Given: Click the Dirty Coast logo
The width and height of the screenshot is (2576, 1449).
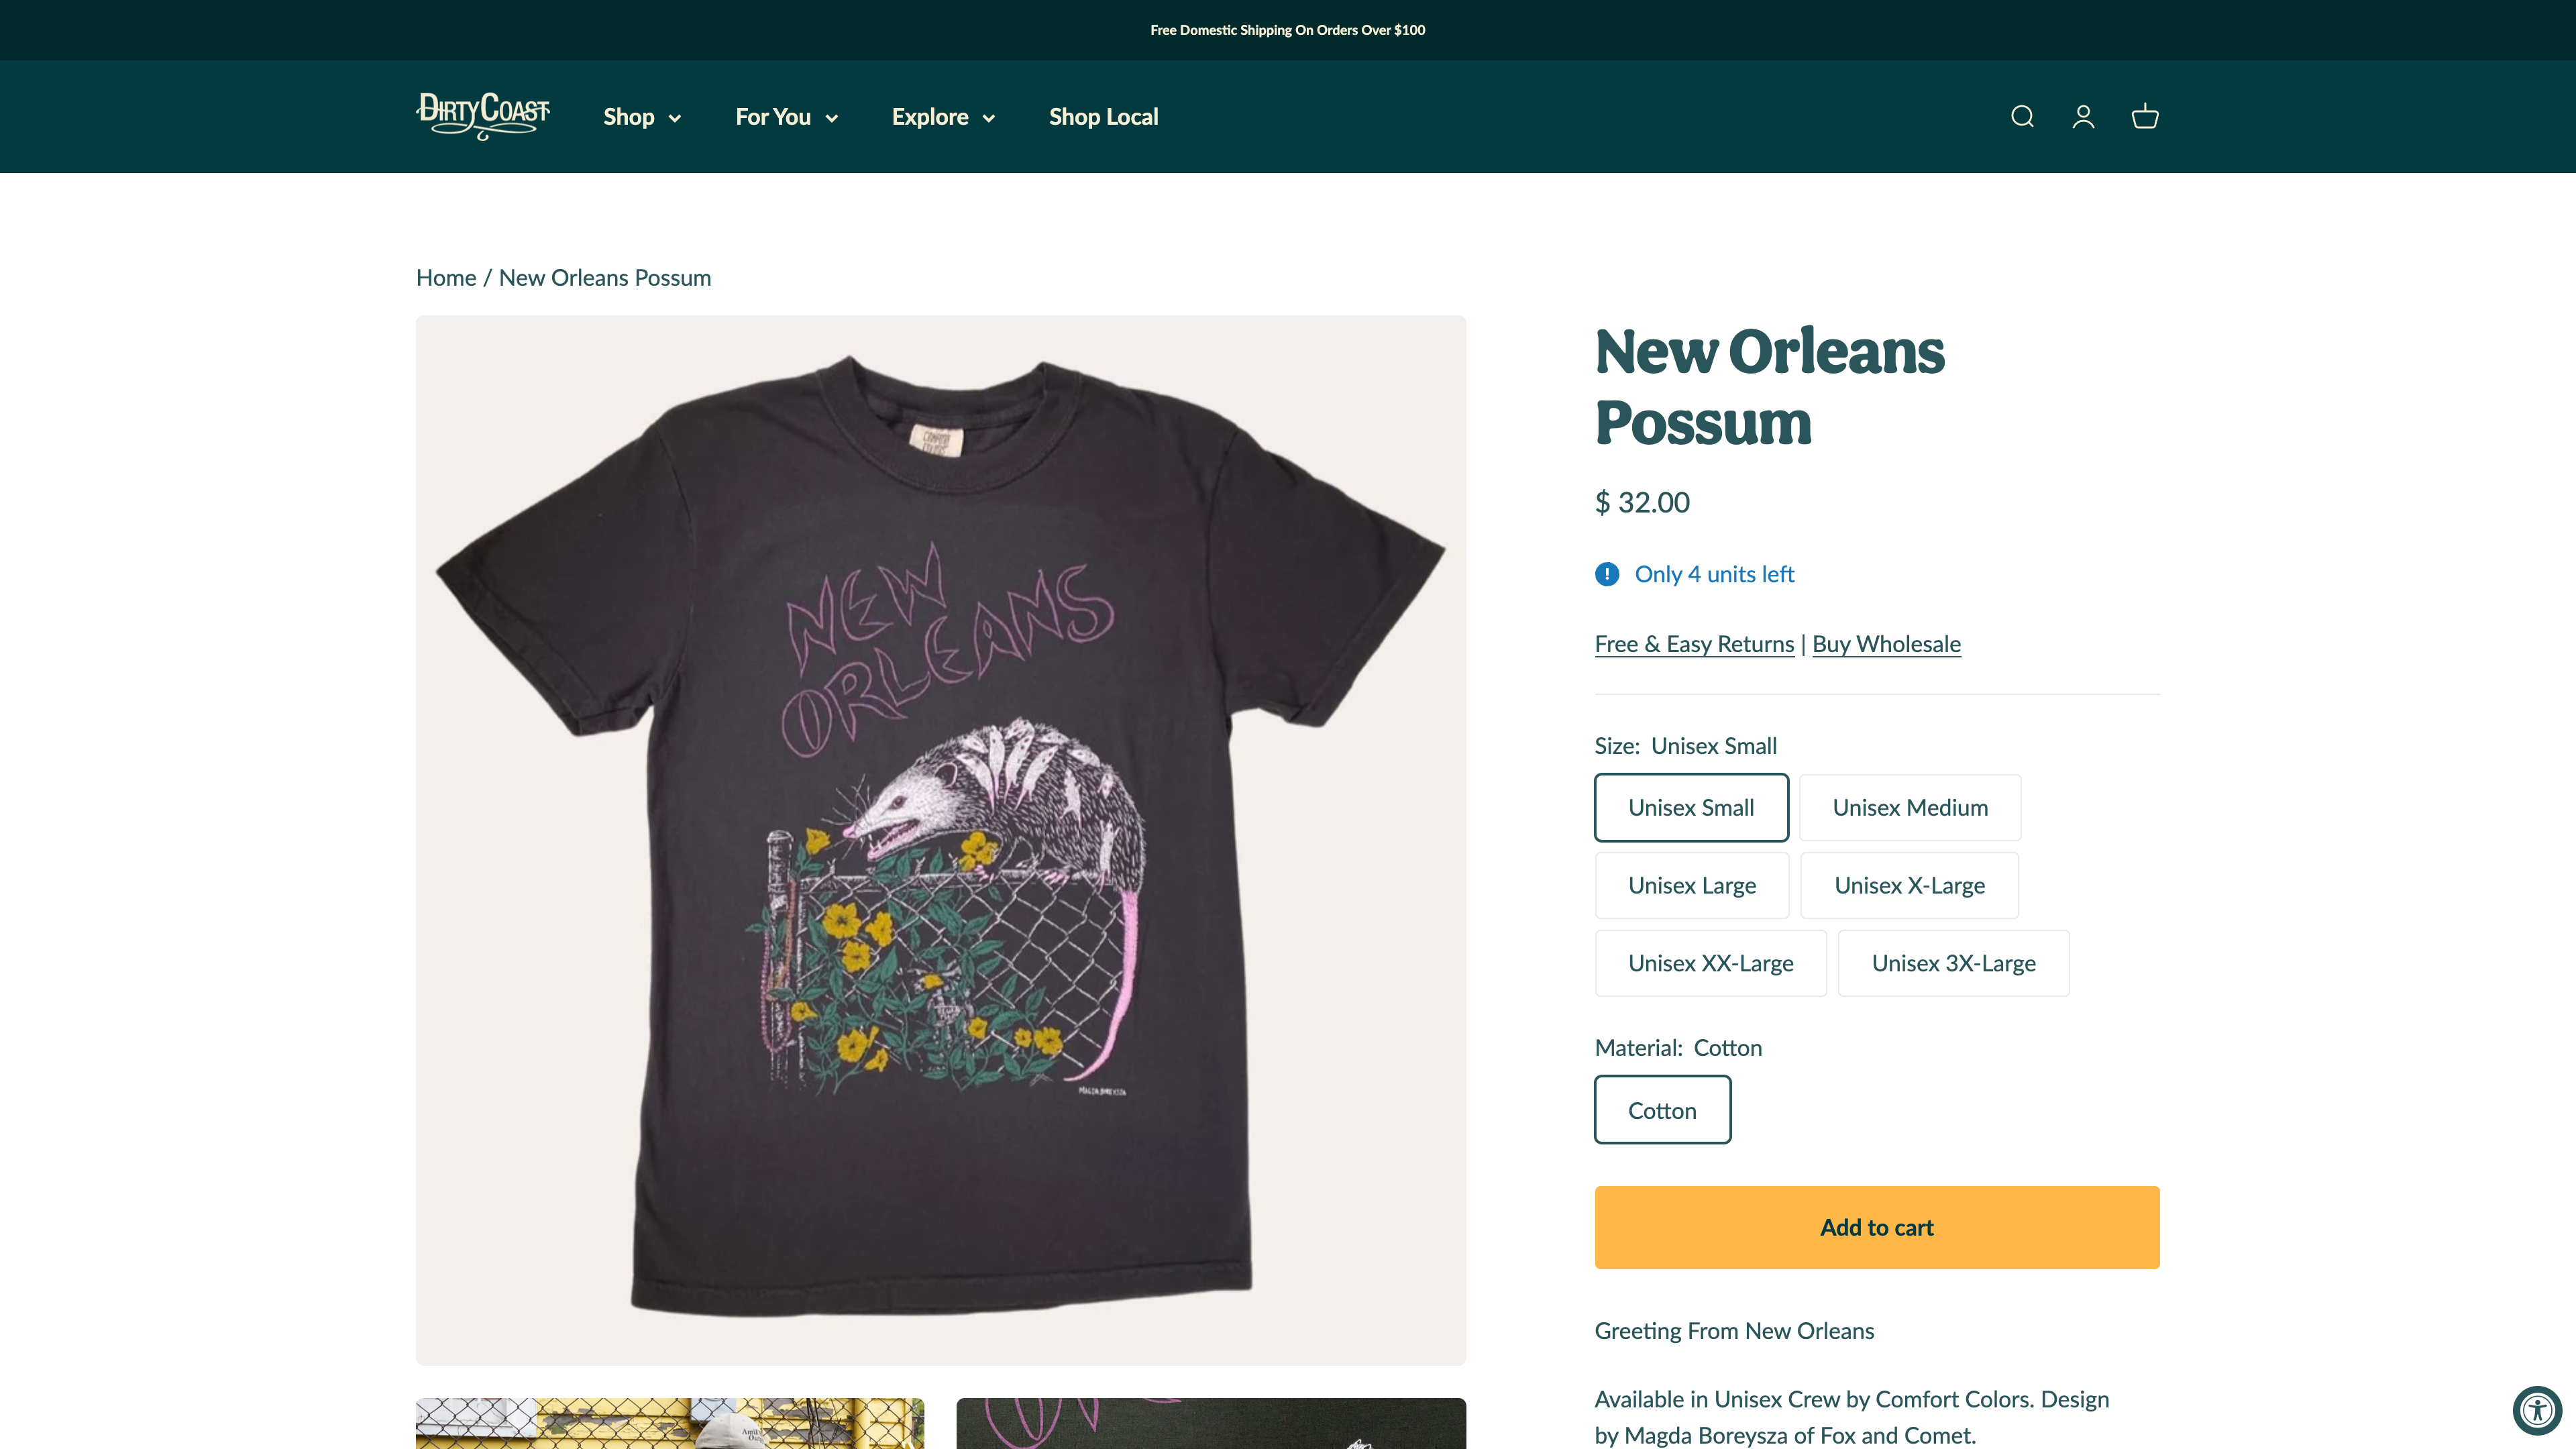Looking at the screenshot, I should (x=482, y=116).
